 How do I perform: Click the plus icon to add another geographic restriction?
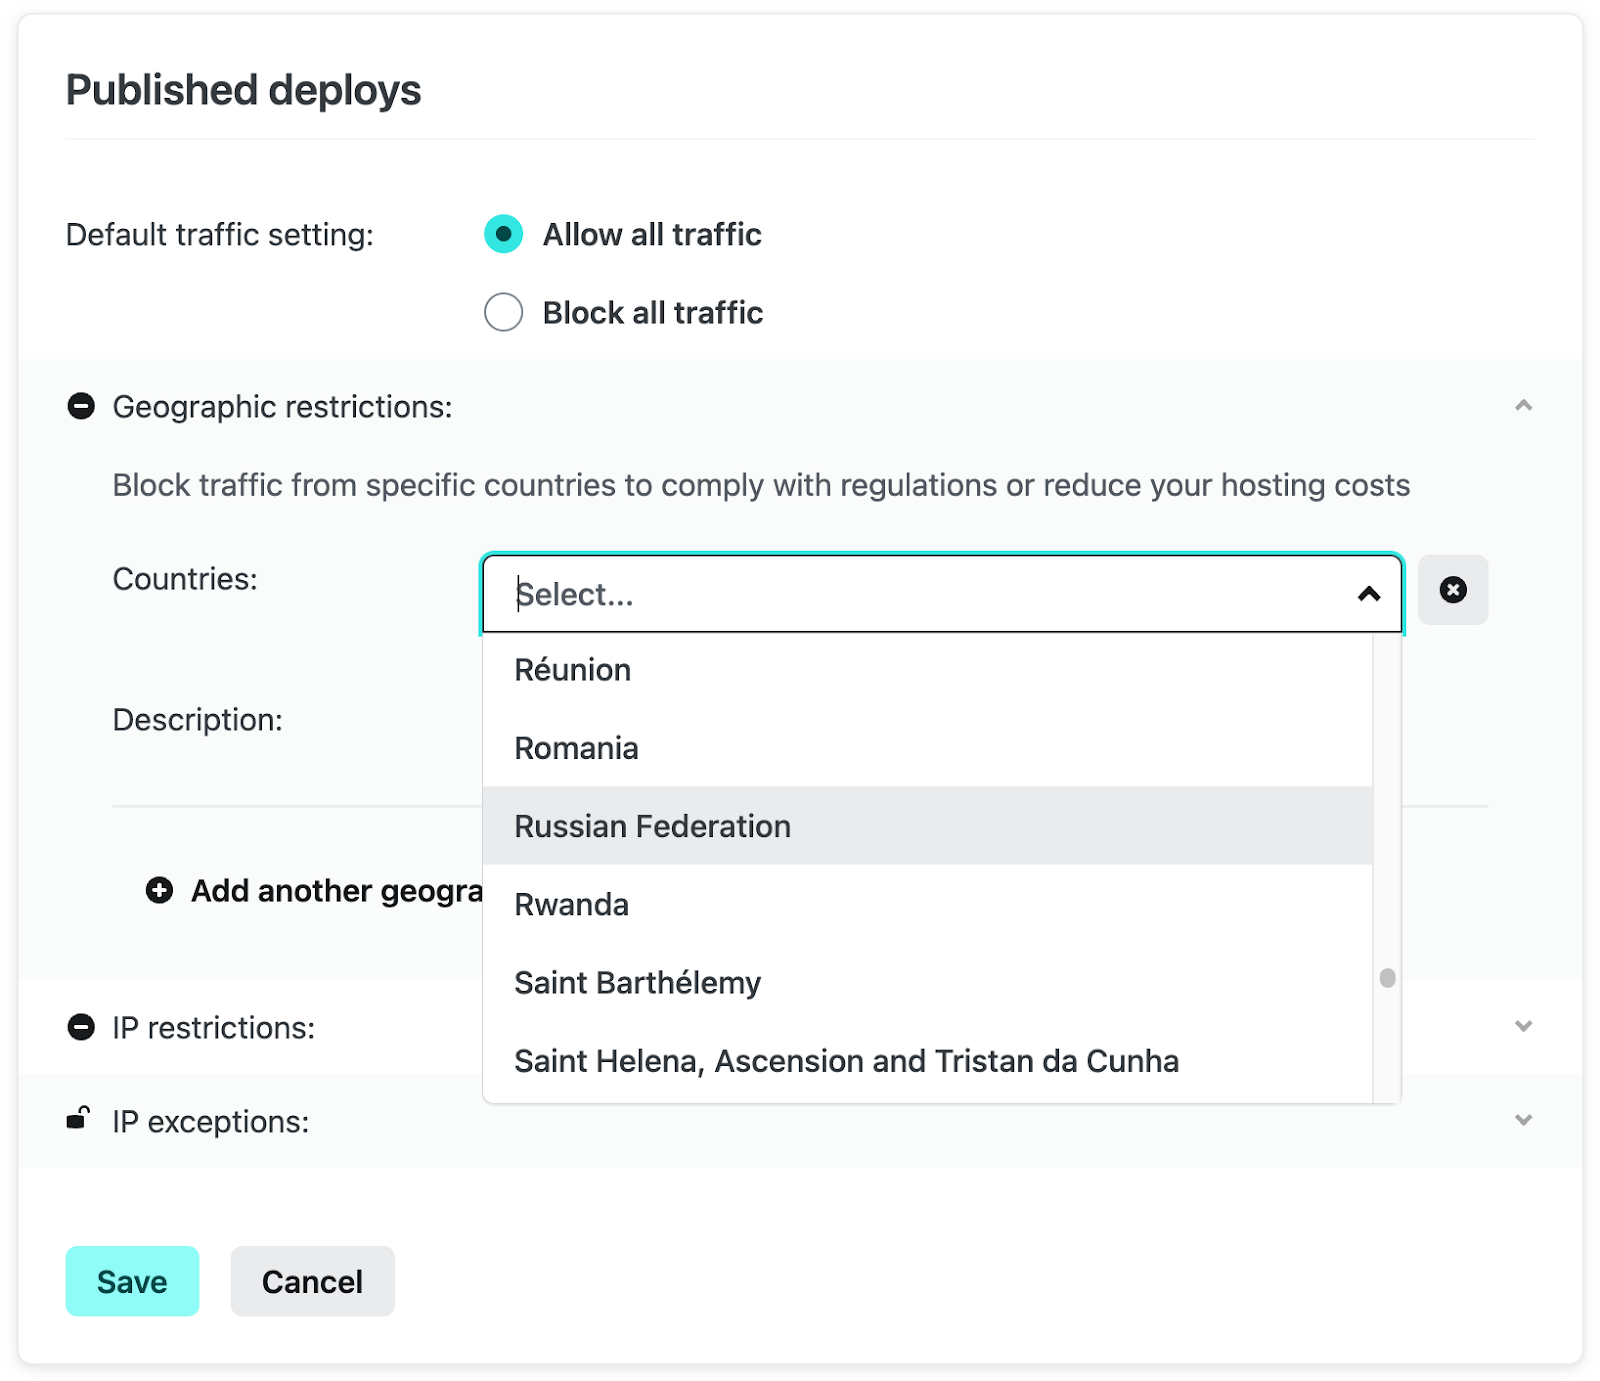tap(159, 890)
